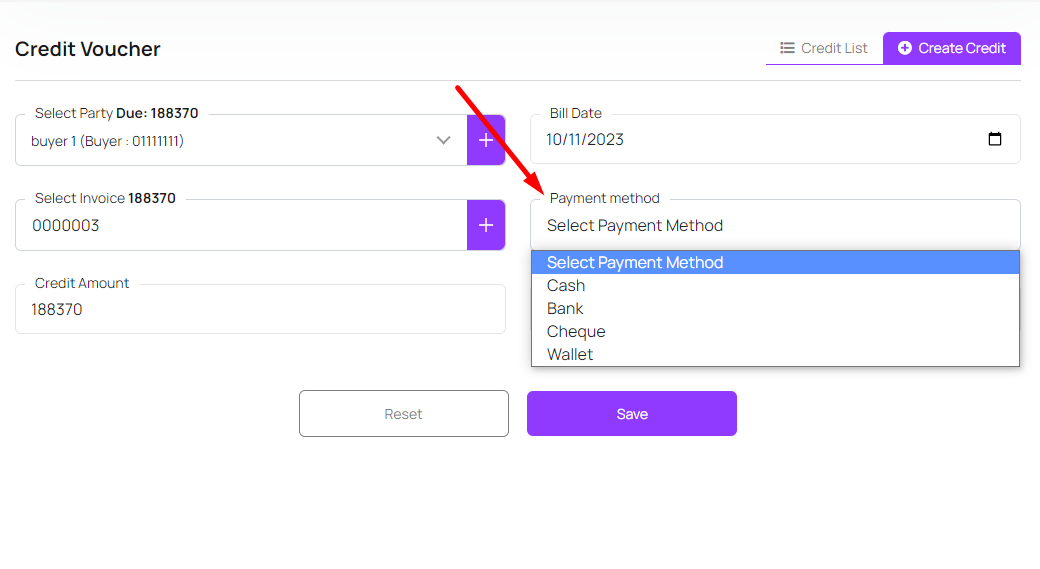Choose Bank from the payment method list
This screenshot has height=569, width=1040.
coord(565,309)
